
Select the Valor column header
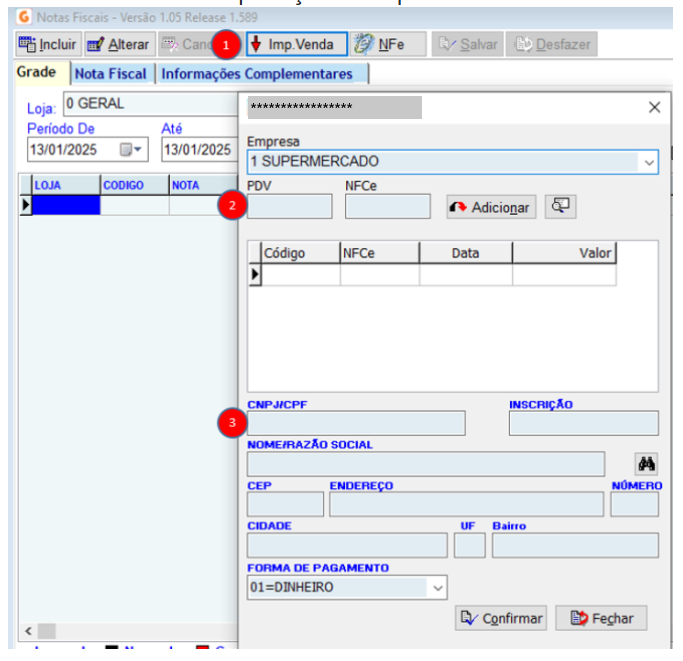coord(565,253)
